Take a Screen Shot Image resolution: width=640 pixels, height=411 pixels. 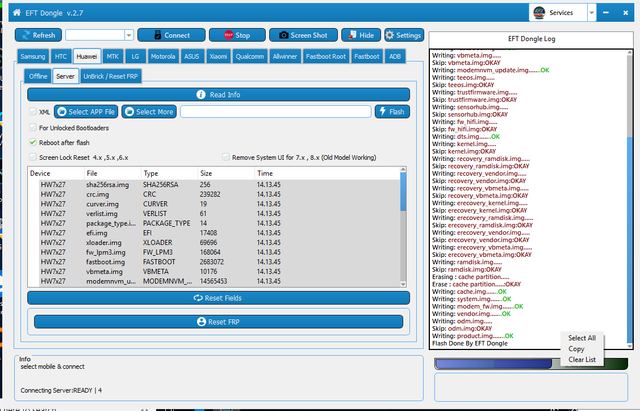click(x=303, y=35)
